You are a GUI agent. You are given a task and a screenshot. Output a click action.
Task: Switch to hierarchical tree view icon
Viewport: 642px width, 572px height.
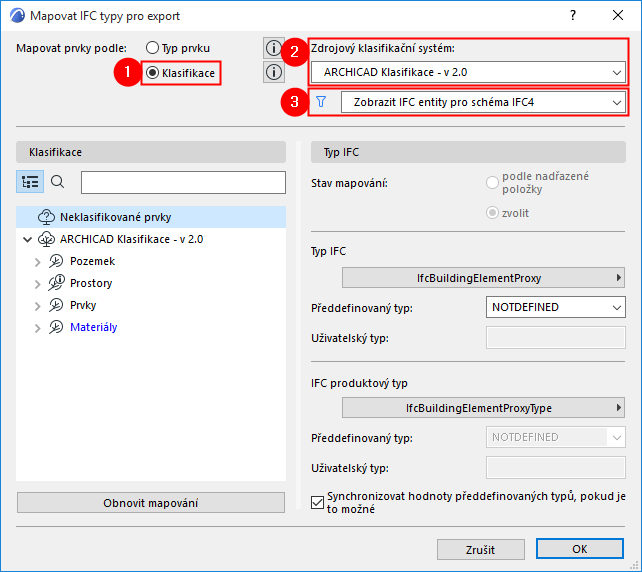pyautogui.click(x=30, y=181)
